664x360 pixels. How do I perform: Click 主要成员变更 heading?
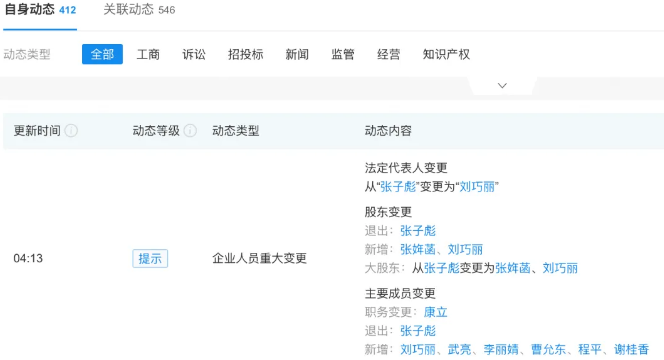coord(400,294)
